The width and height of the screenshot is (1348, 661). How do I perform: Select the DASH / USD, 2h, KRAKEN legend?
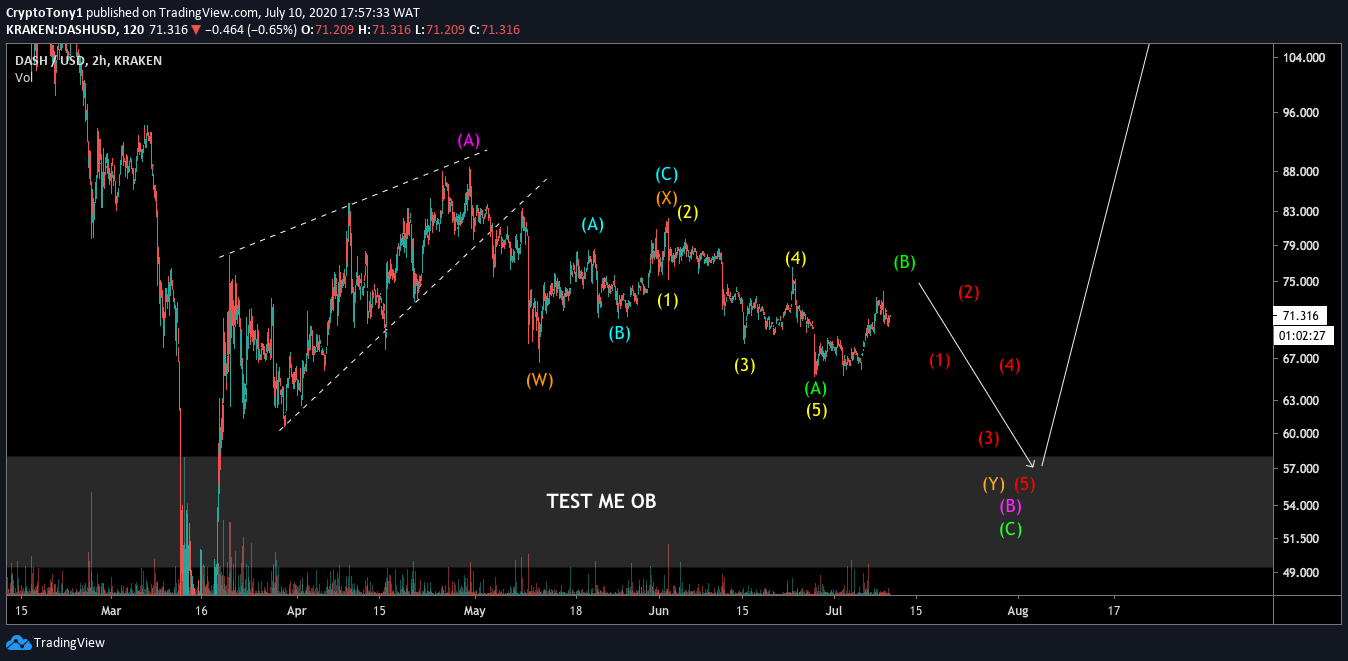coord(86,60)
